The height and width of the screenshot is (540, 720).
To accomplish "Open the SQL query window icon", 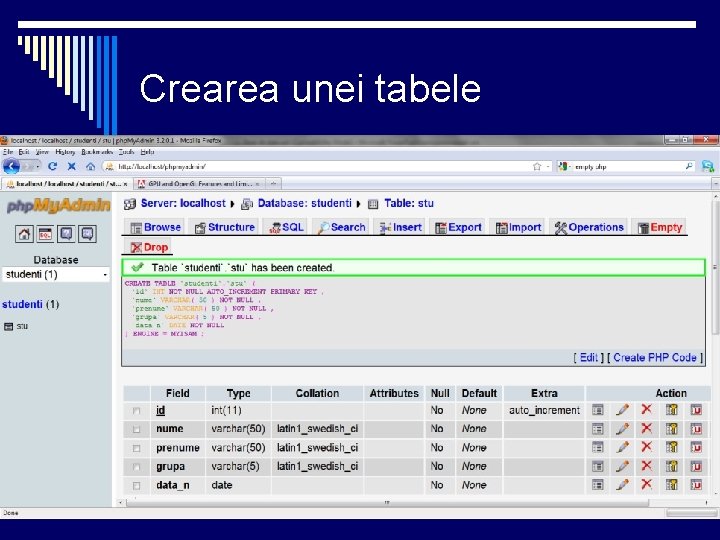I will [x=45, y=234].
